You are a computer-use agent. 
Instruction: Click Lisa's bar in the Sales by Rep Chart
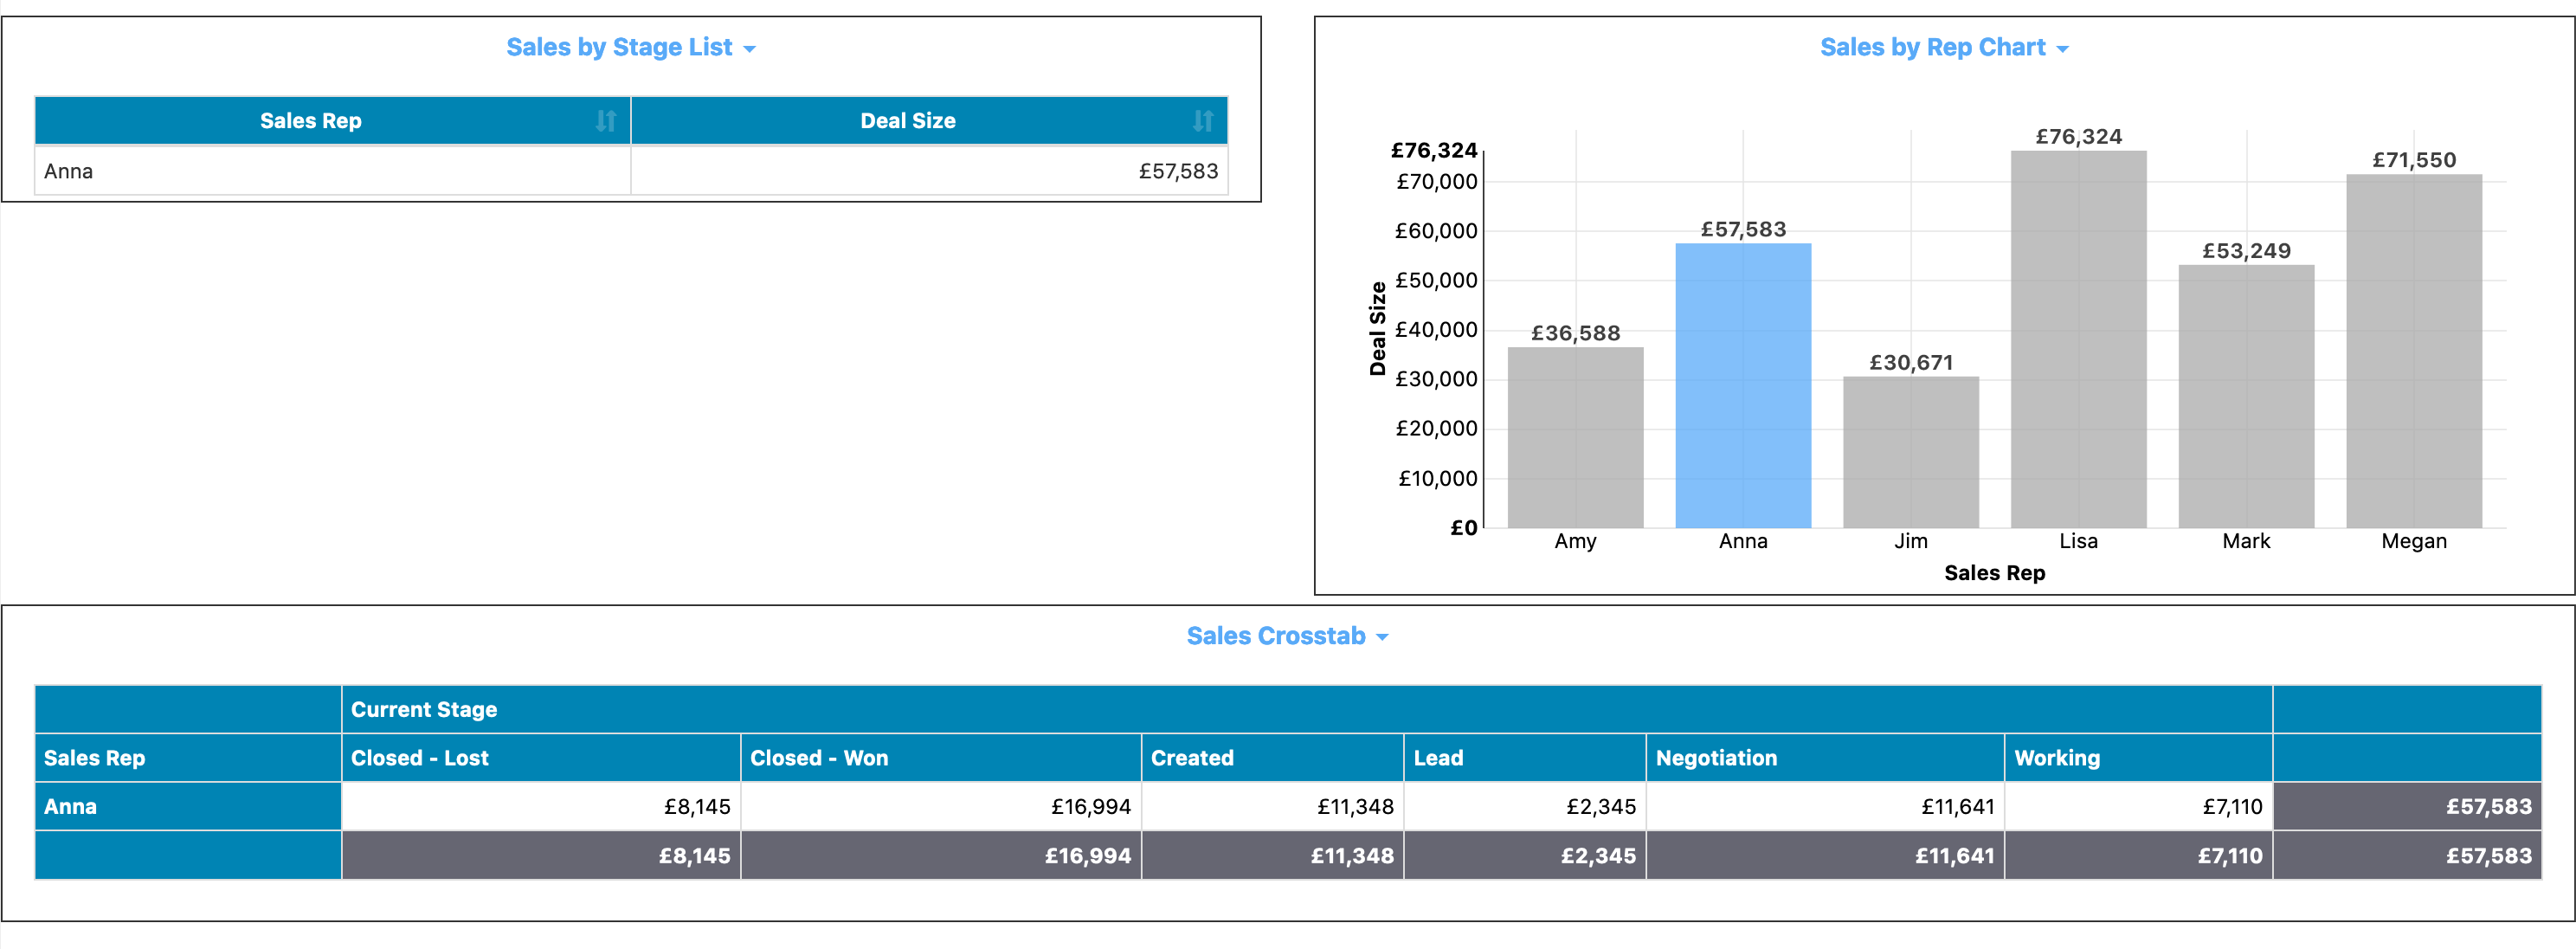click(x=2078, y=340)
